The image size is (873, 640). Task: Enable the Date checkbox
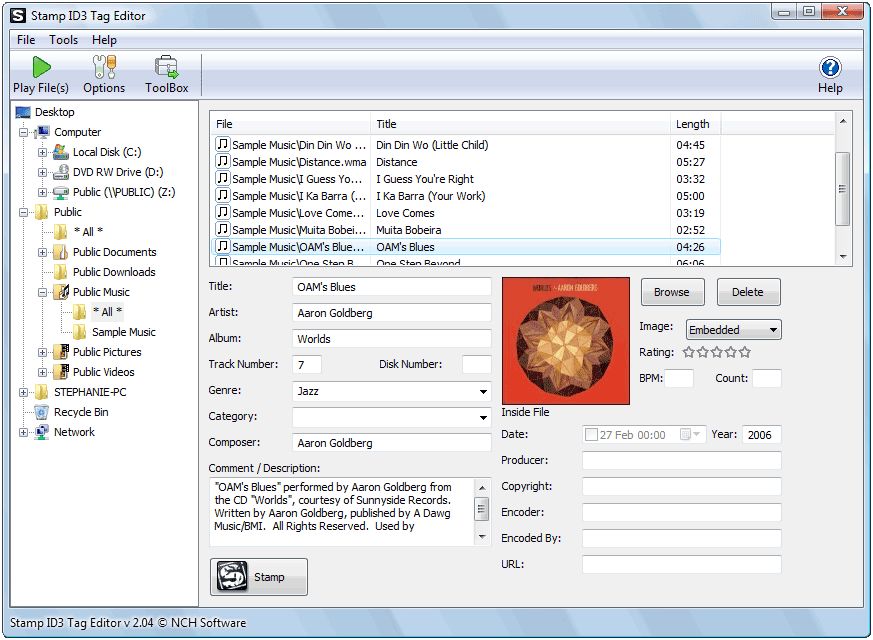pos(590,434)
